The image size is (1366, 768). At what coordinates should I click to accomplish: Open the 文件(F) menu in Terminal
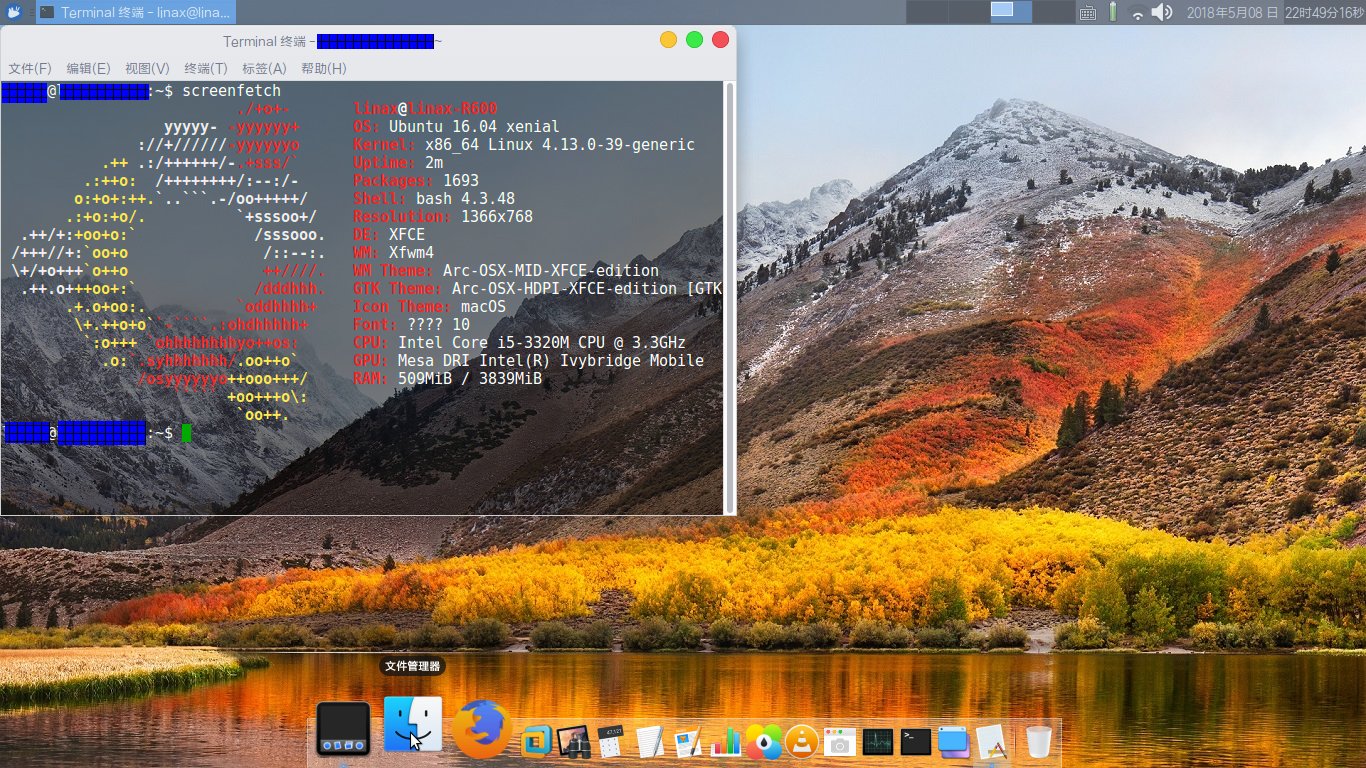point(30,68)
